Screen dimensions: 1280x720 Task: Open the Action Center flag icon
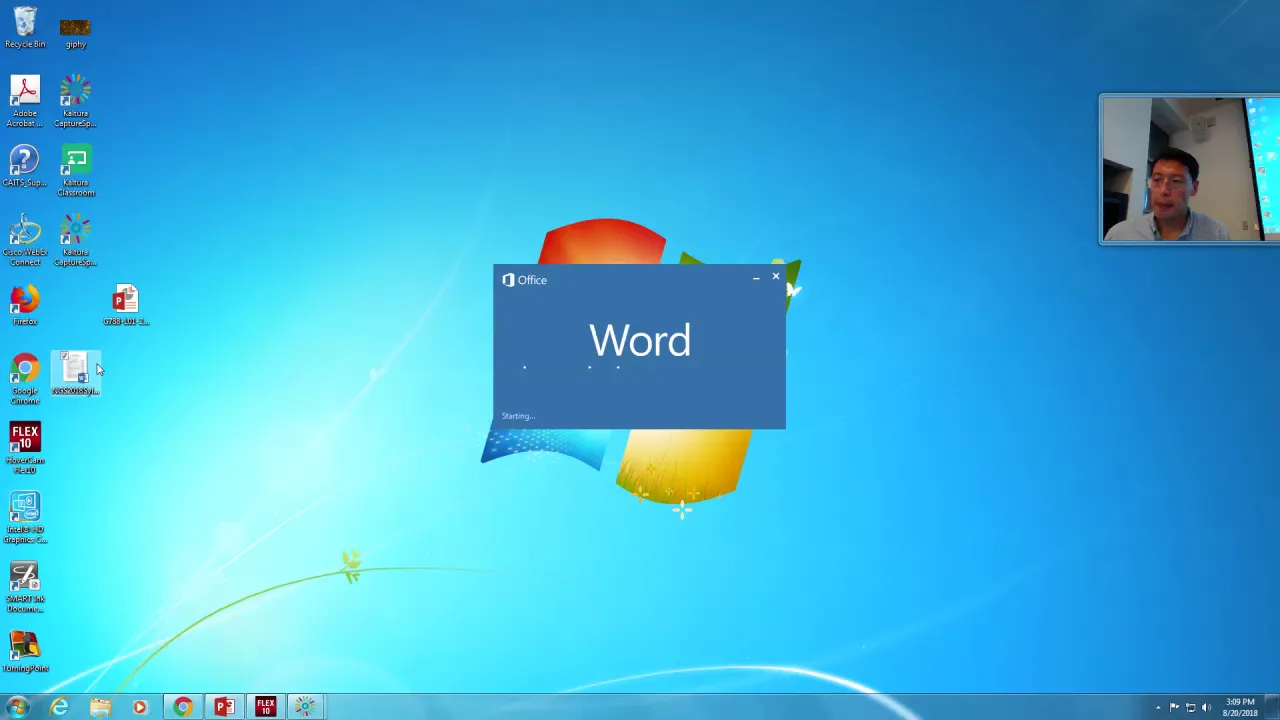click(x=1174, y=708)
